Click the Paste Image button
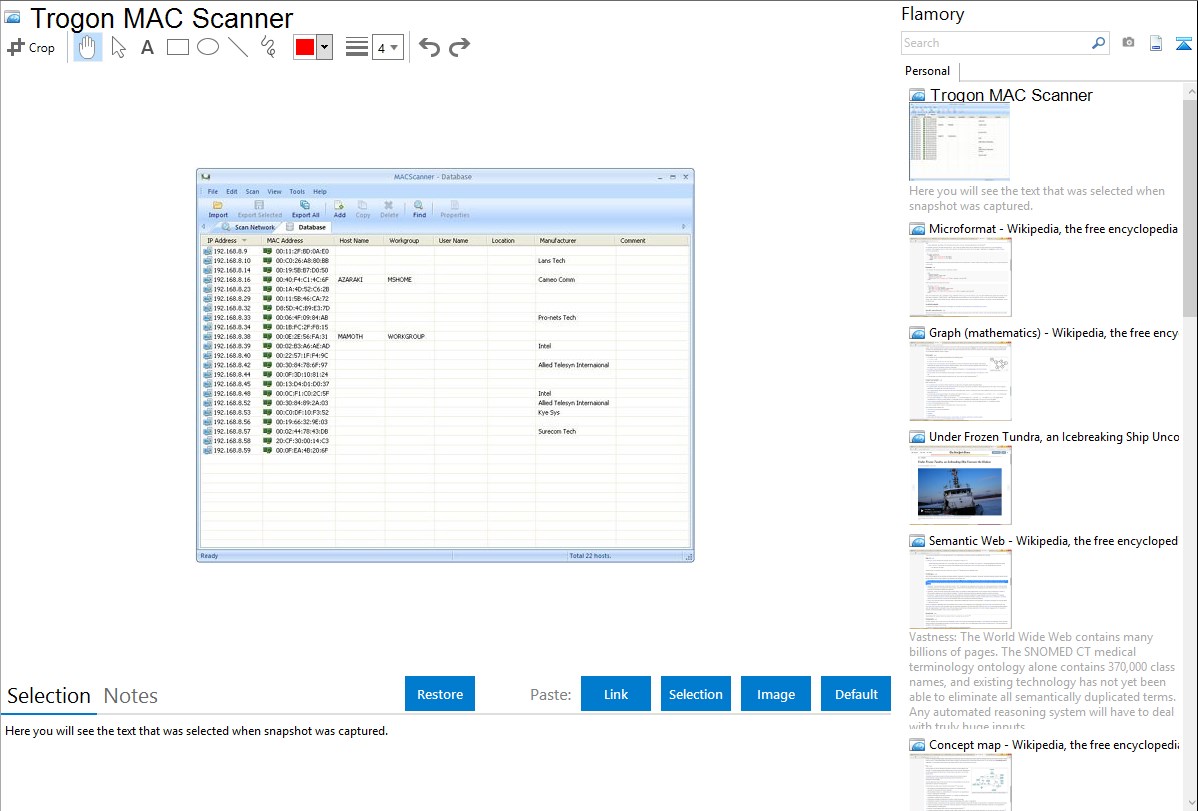The height and width of the screenshot is (811, 1198). [775, 694]
